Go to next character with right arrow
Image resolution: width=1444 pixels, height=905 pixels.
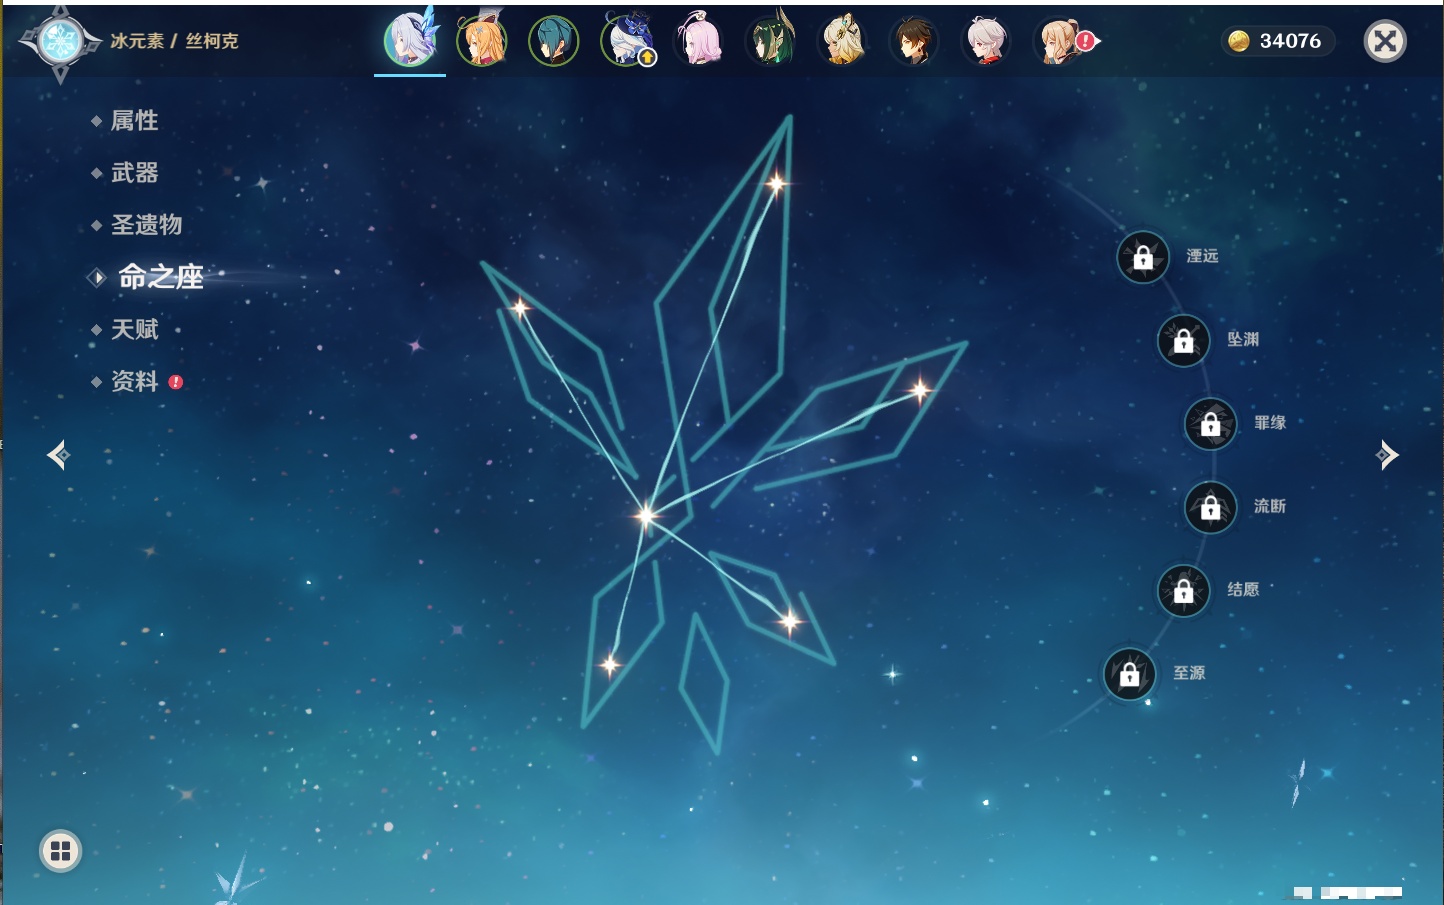point(1387,455)
